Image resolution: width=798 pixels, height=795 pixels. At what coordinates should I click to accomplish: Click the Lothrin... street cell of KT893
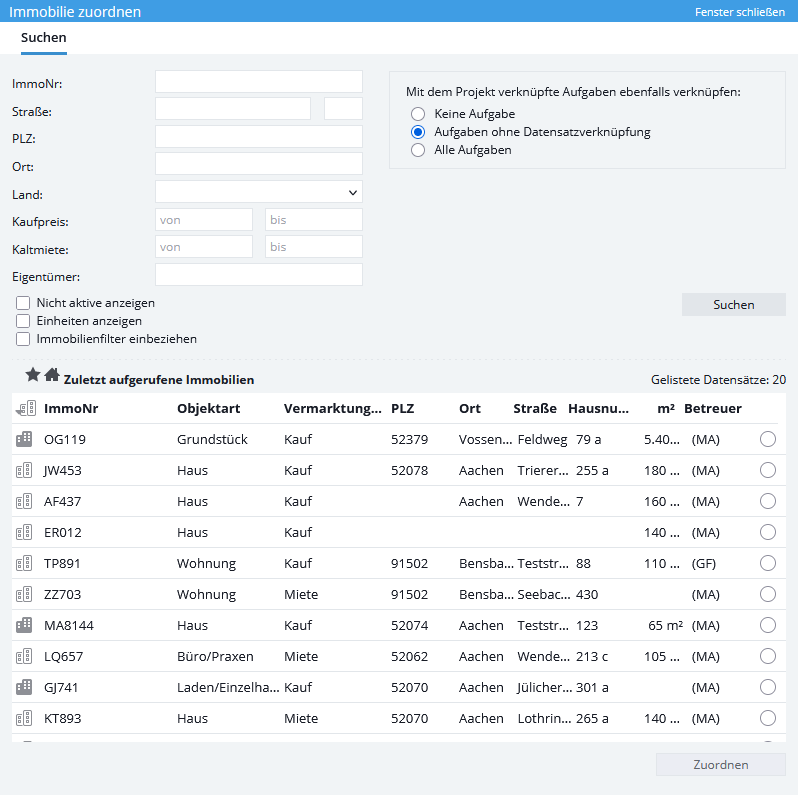click(x=544, y=718)
